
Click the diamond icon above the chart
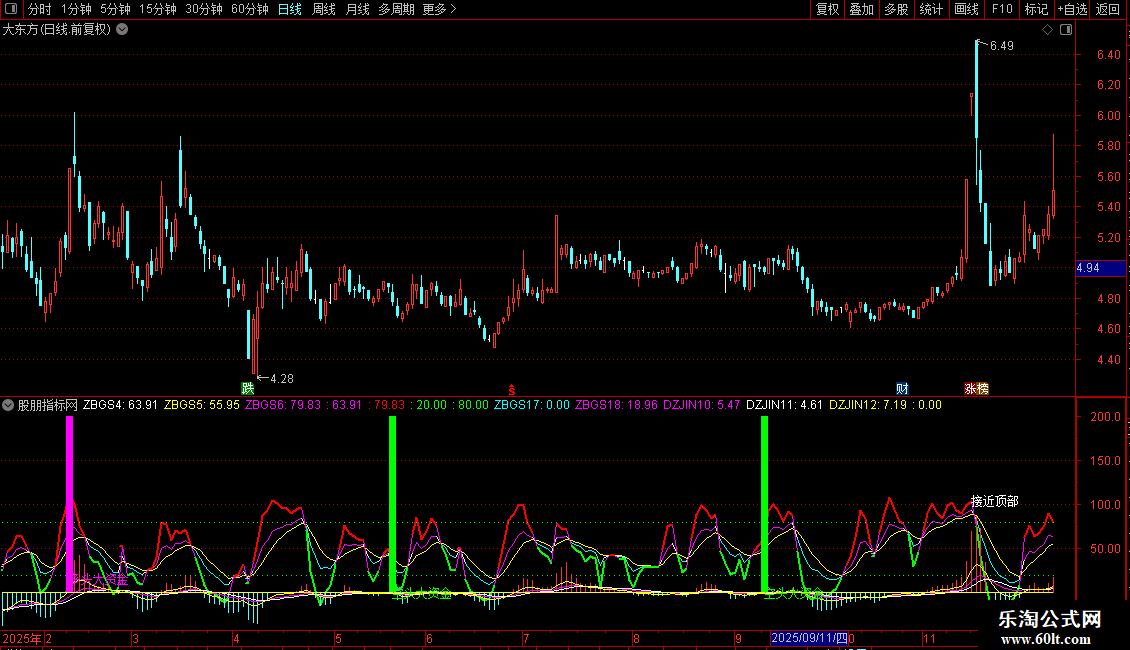[1047, 30]
